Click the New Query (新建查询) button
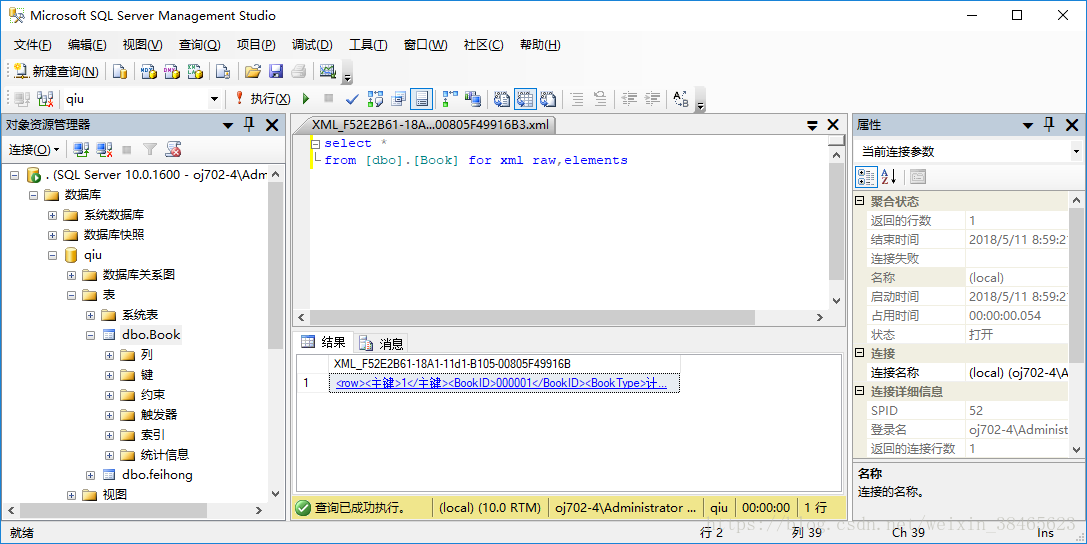 tap(57, 71)
